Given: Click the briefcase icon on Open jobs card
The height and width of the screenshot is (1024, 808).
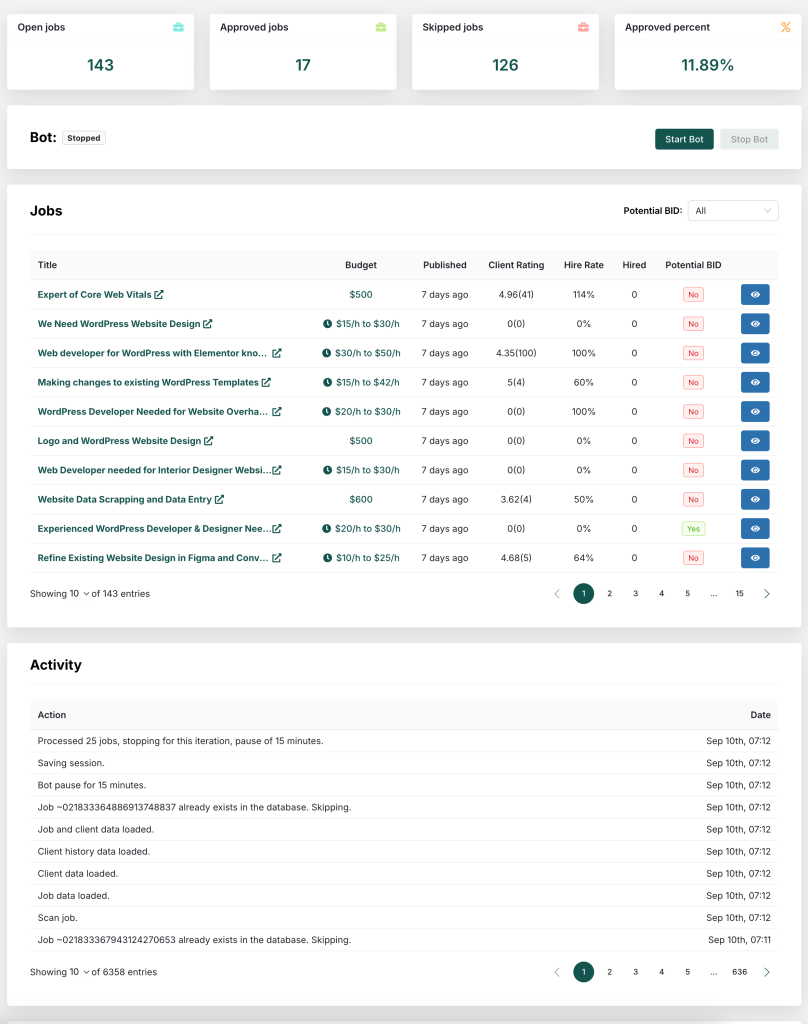Looking at the screenshot, I should pos(180,28).
